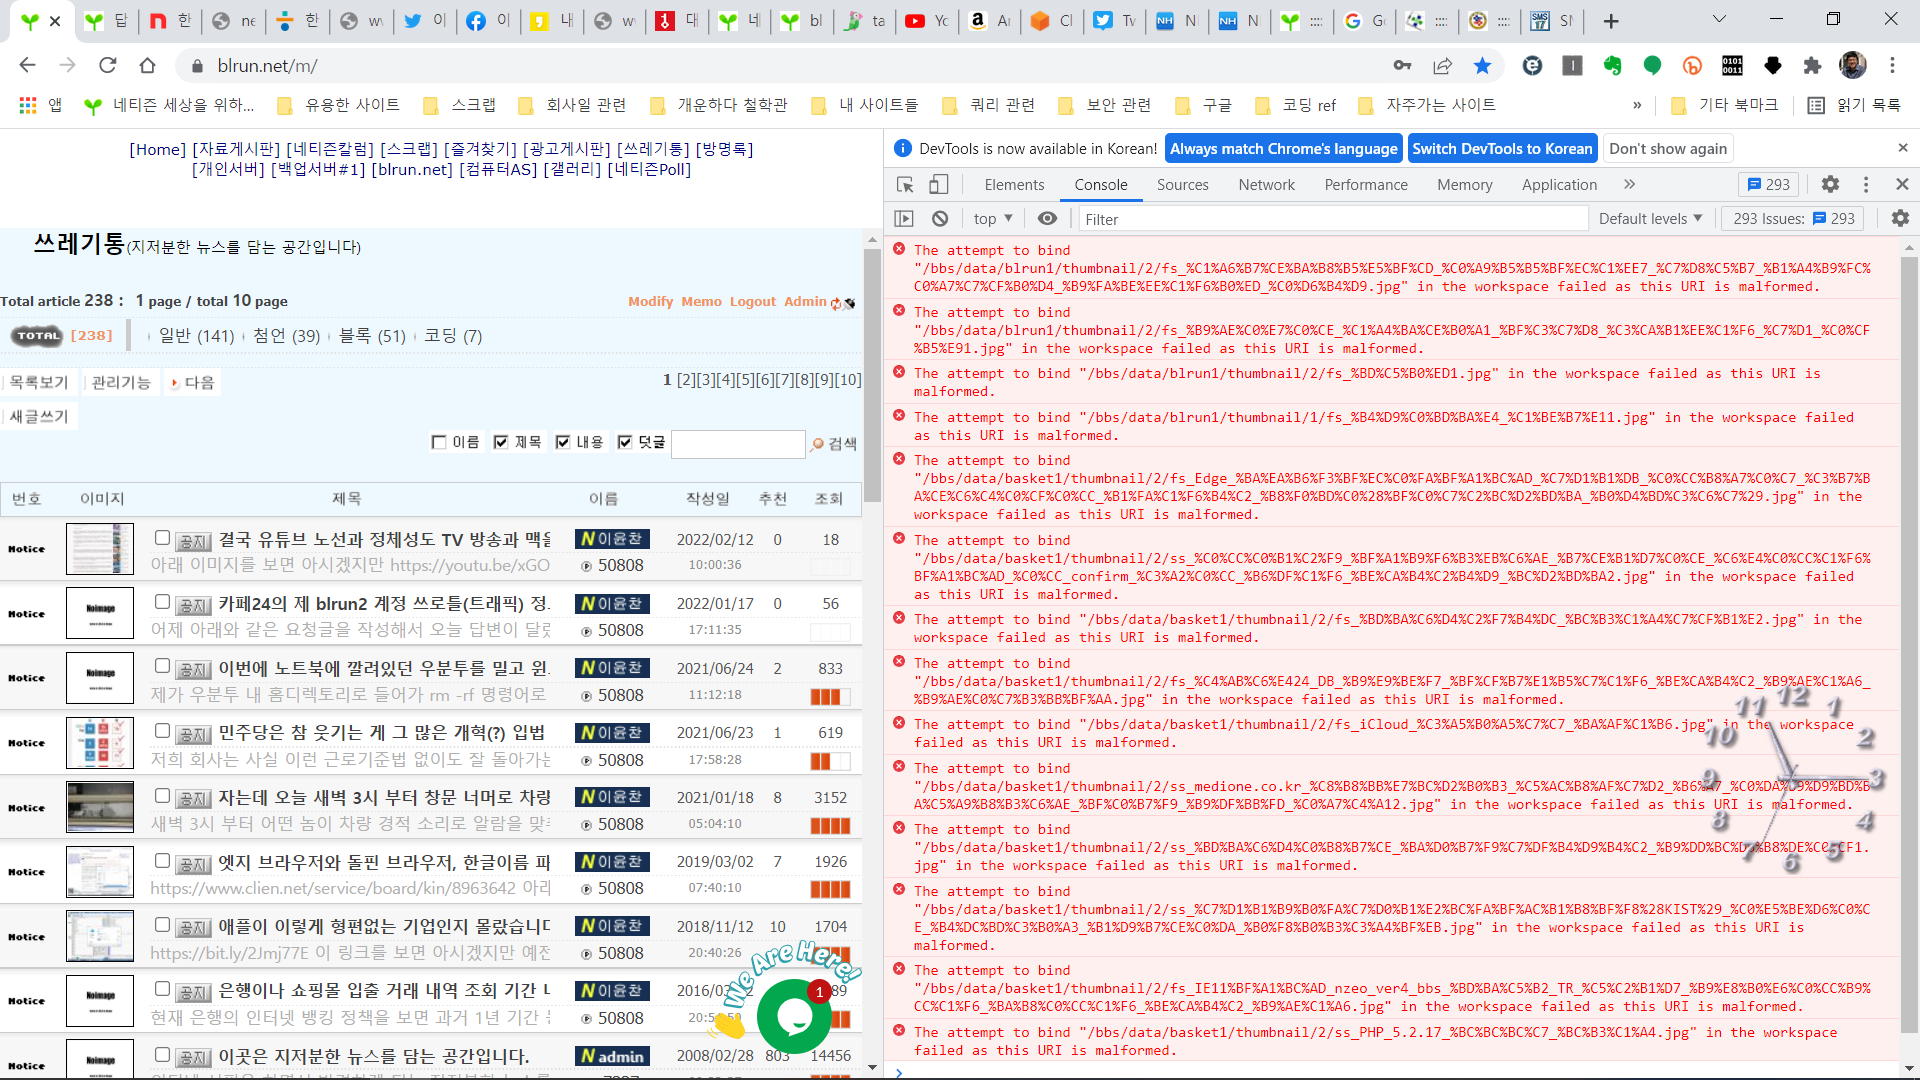Tick checkbox for 결국 유튜브 노선과 post
Screen dimensions: 1920x1080
pos(162,538)
